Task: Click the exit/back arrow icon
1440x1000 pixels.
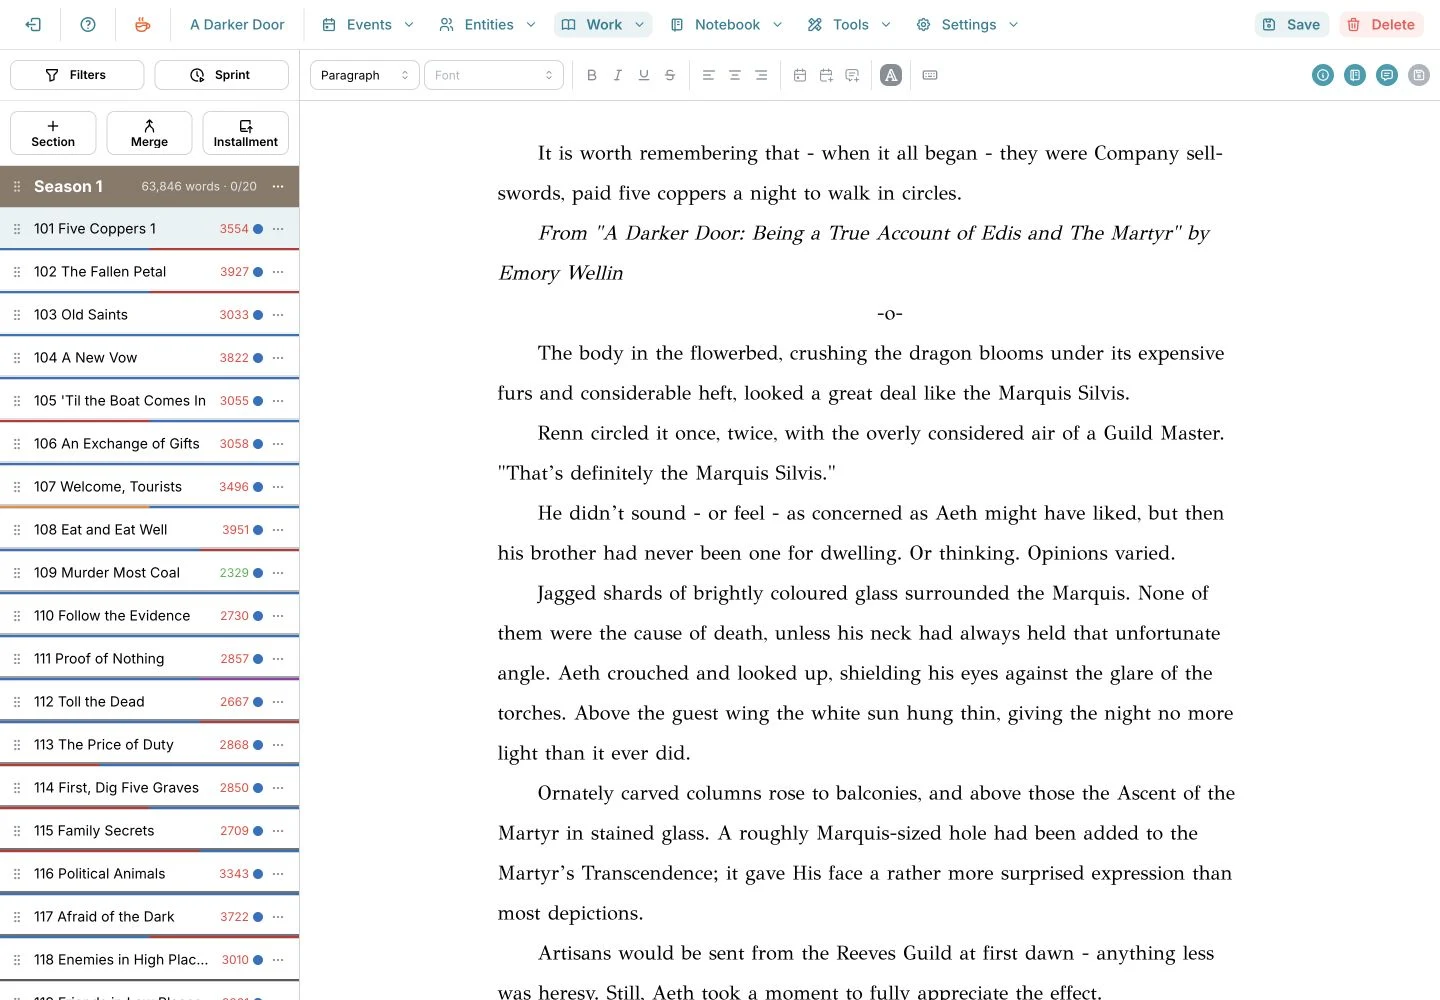Action: pyautogui.click(x=33, y=25)
